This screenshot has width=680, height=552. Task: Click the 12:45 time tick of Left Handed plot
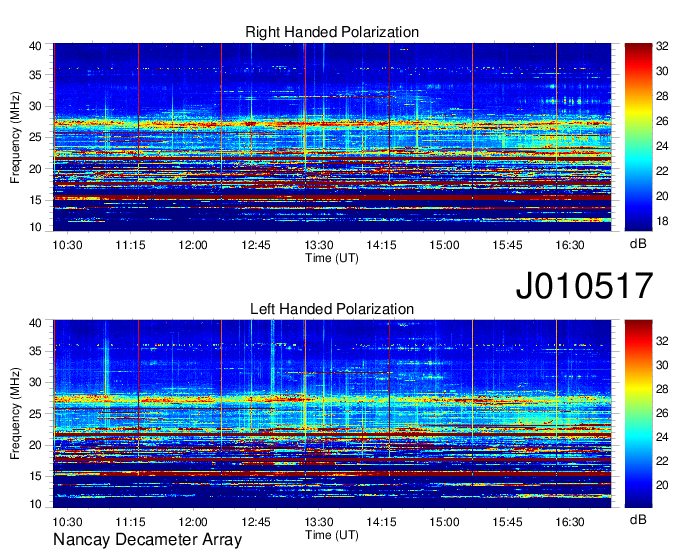pyautogui.click(x=256, y=522)
